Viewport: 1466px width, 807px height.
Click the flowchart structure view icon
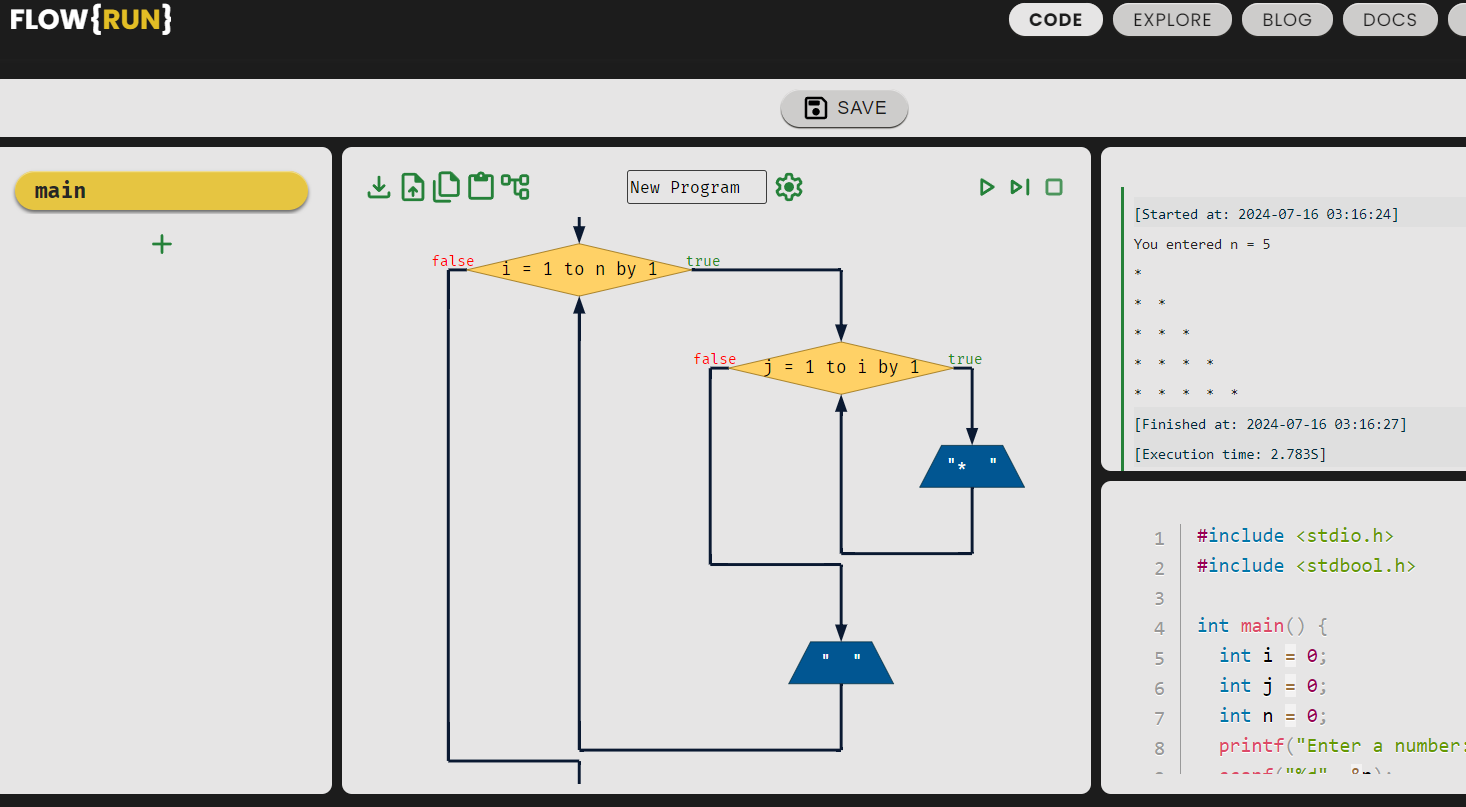pos(516,186)
